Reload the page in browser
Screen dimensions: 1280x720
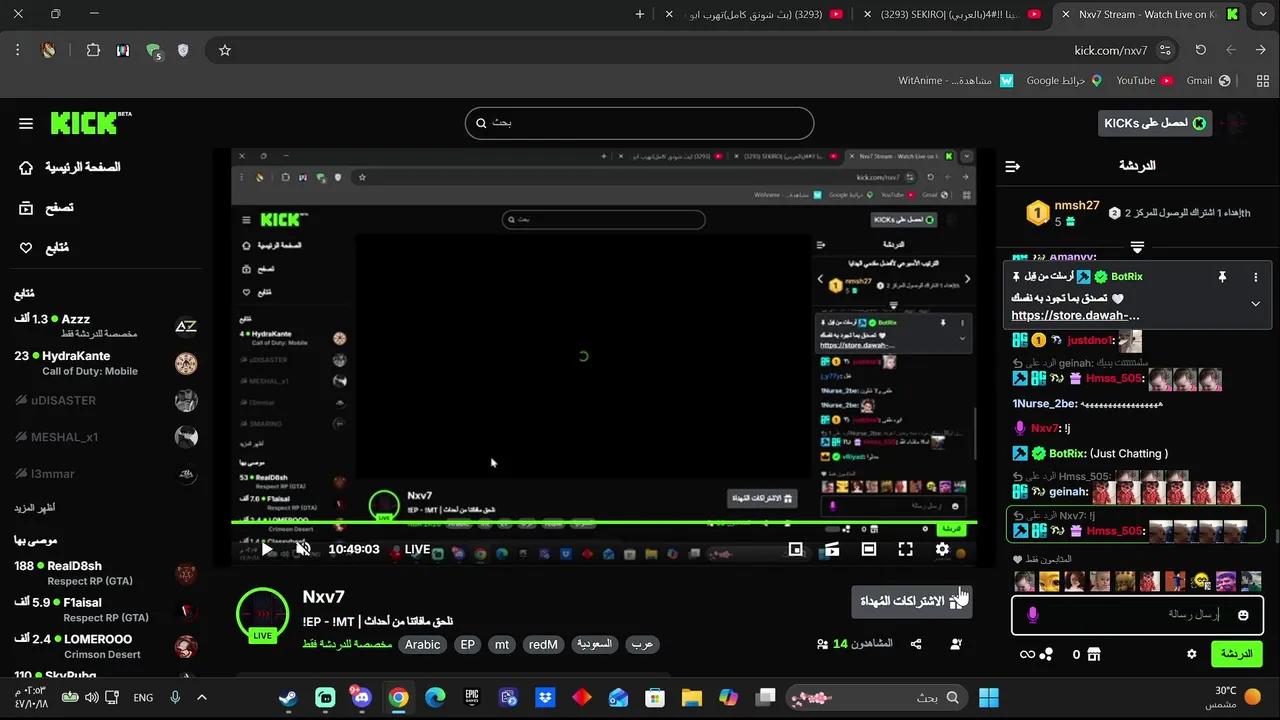tap(1200, 50)
